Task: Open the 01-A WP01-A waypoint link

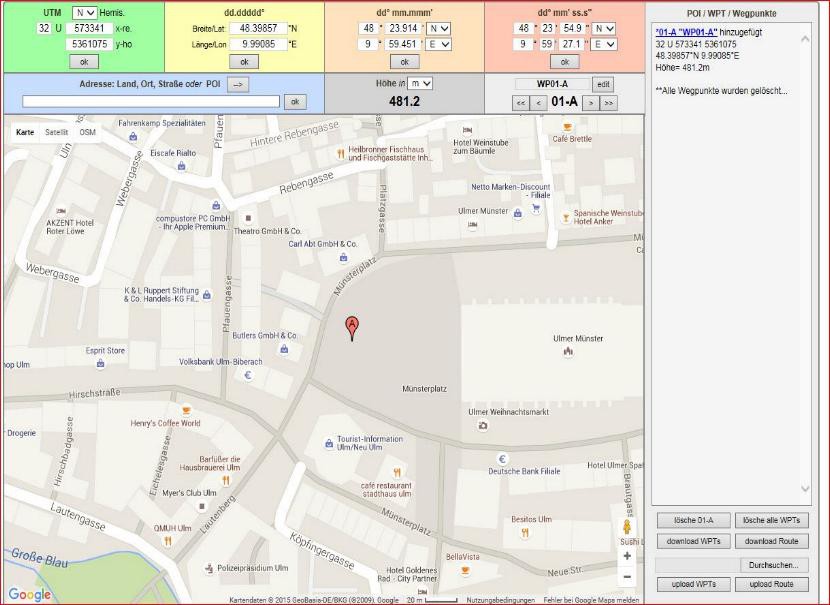Action: click(687, 32)
